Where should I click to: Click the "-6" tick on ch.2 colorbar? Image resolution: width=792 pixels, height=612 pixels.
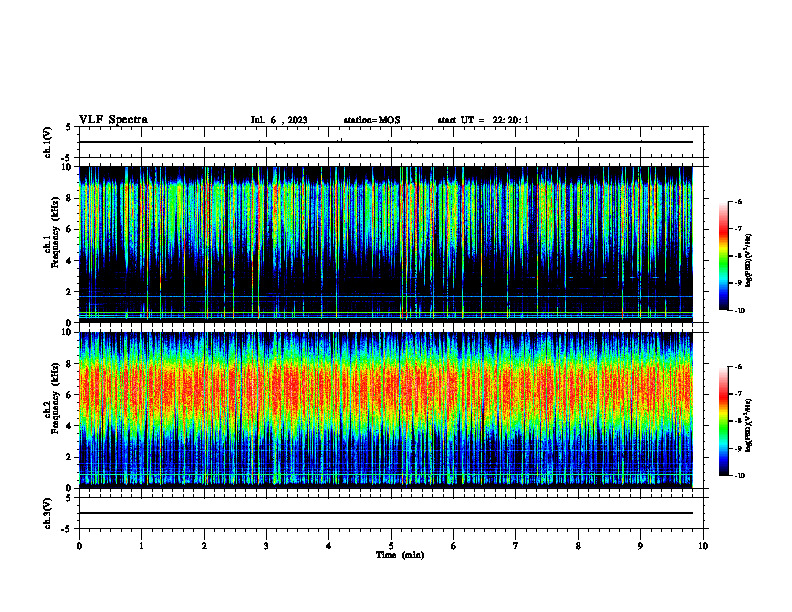[x=739, y=367]
